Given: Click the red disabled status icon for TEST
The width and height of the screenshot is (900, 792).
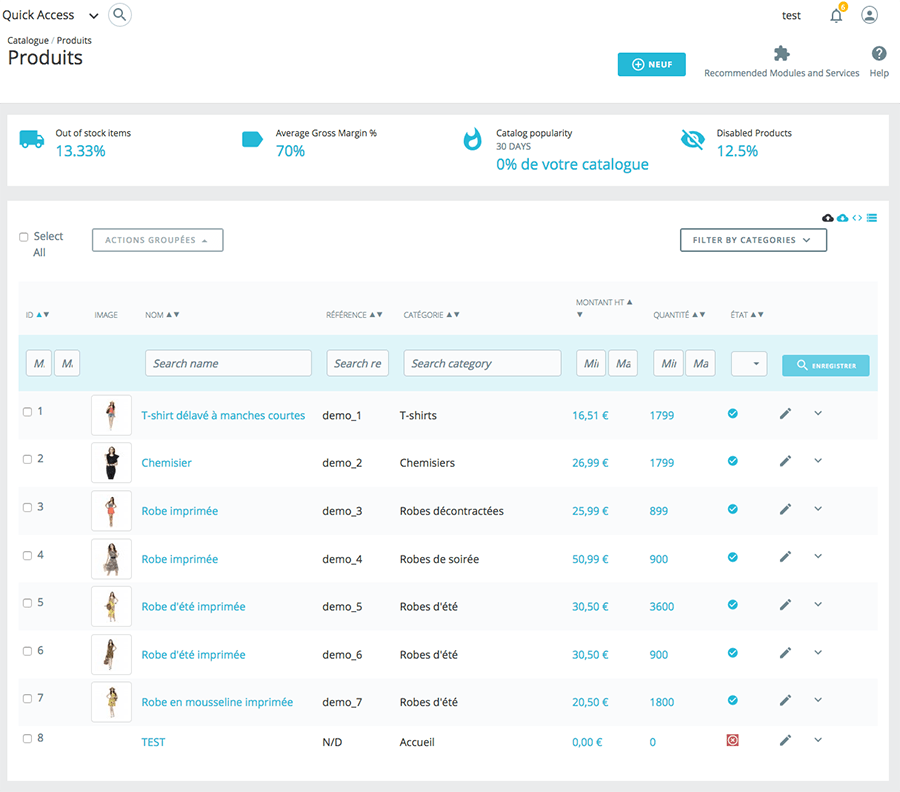Looking at the screenshot, I should tap(733, 740).
